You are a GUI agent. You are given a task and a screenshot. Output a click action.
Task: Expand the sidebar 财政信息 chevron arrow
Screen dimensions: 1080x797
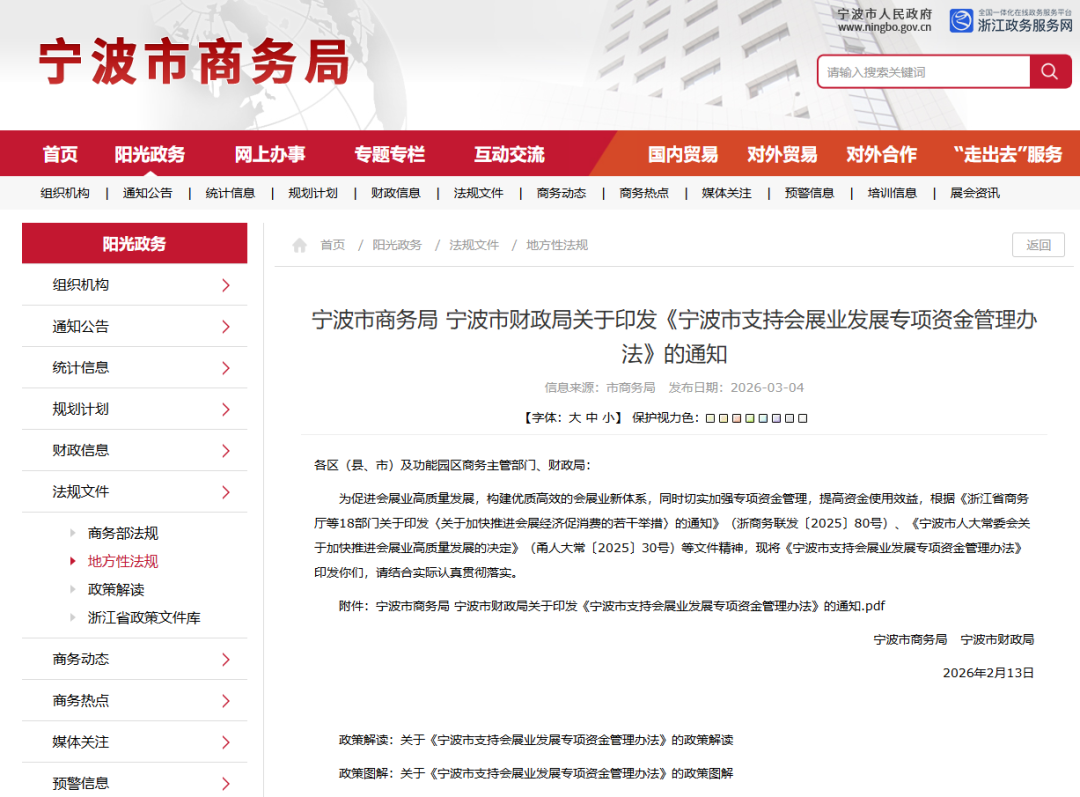226,451
